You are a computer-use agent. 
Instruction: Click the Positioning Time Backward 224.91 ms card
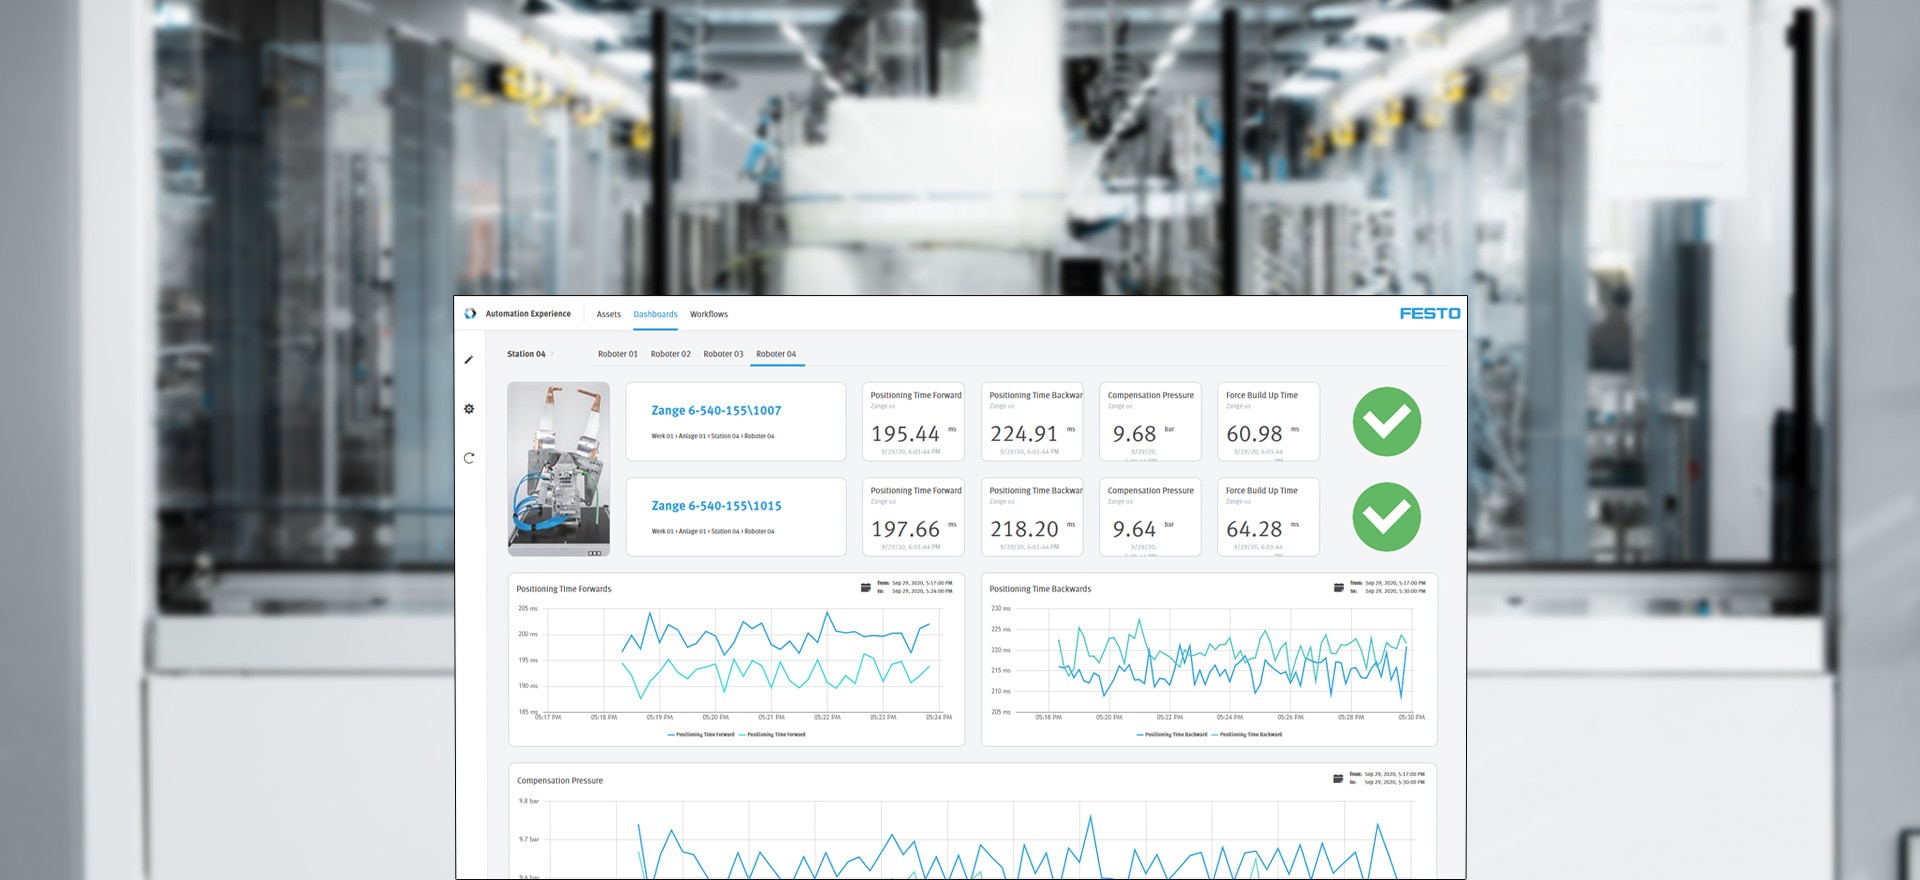point(1032,422)
